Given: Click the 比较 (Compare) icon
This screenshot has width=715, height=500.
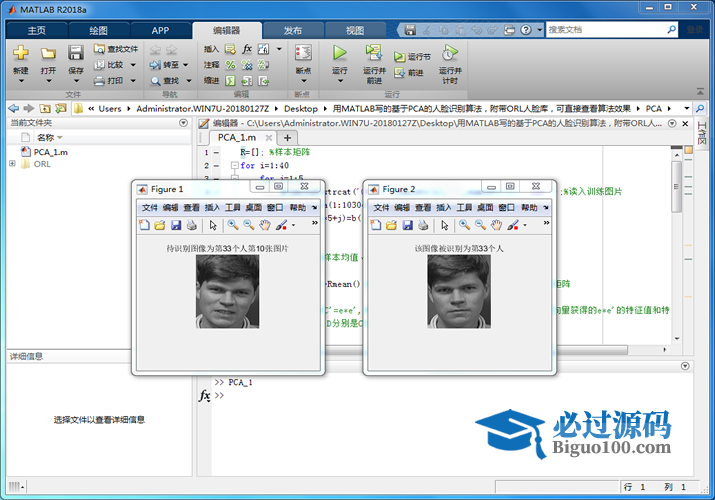Looking at the screenshot, I should pos(99,65).
